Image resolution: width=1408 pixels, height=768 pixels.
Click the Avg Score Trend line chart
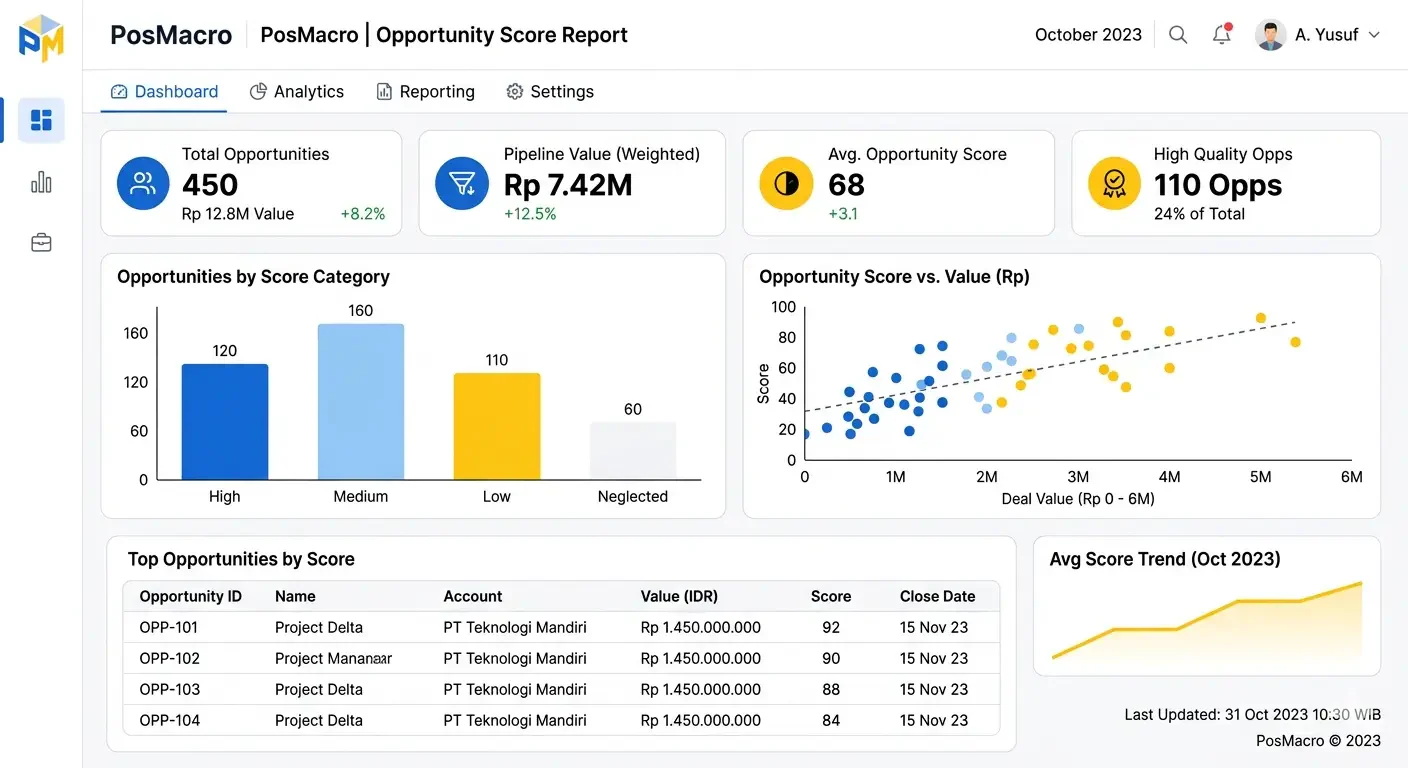(x=1207, y=620)
